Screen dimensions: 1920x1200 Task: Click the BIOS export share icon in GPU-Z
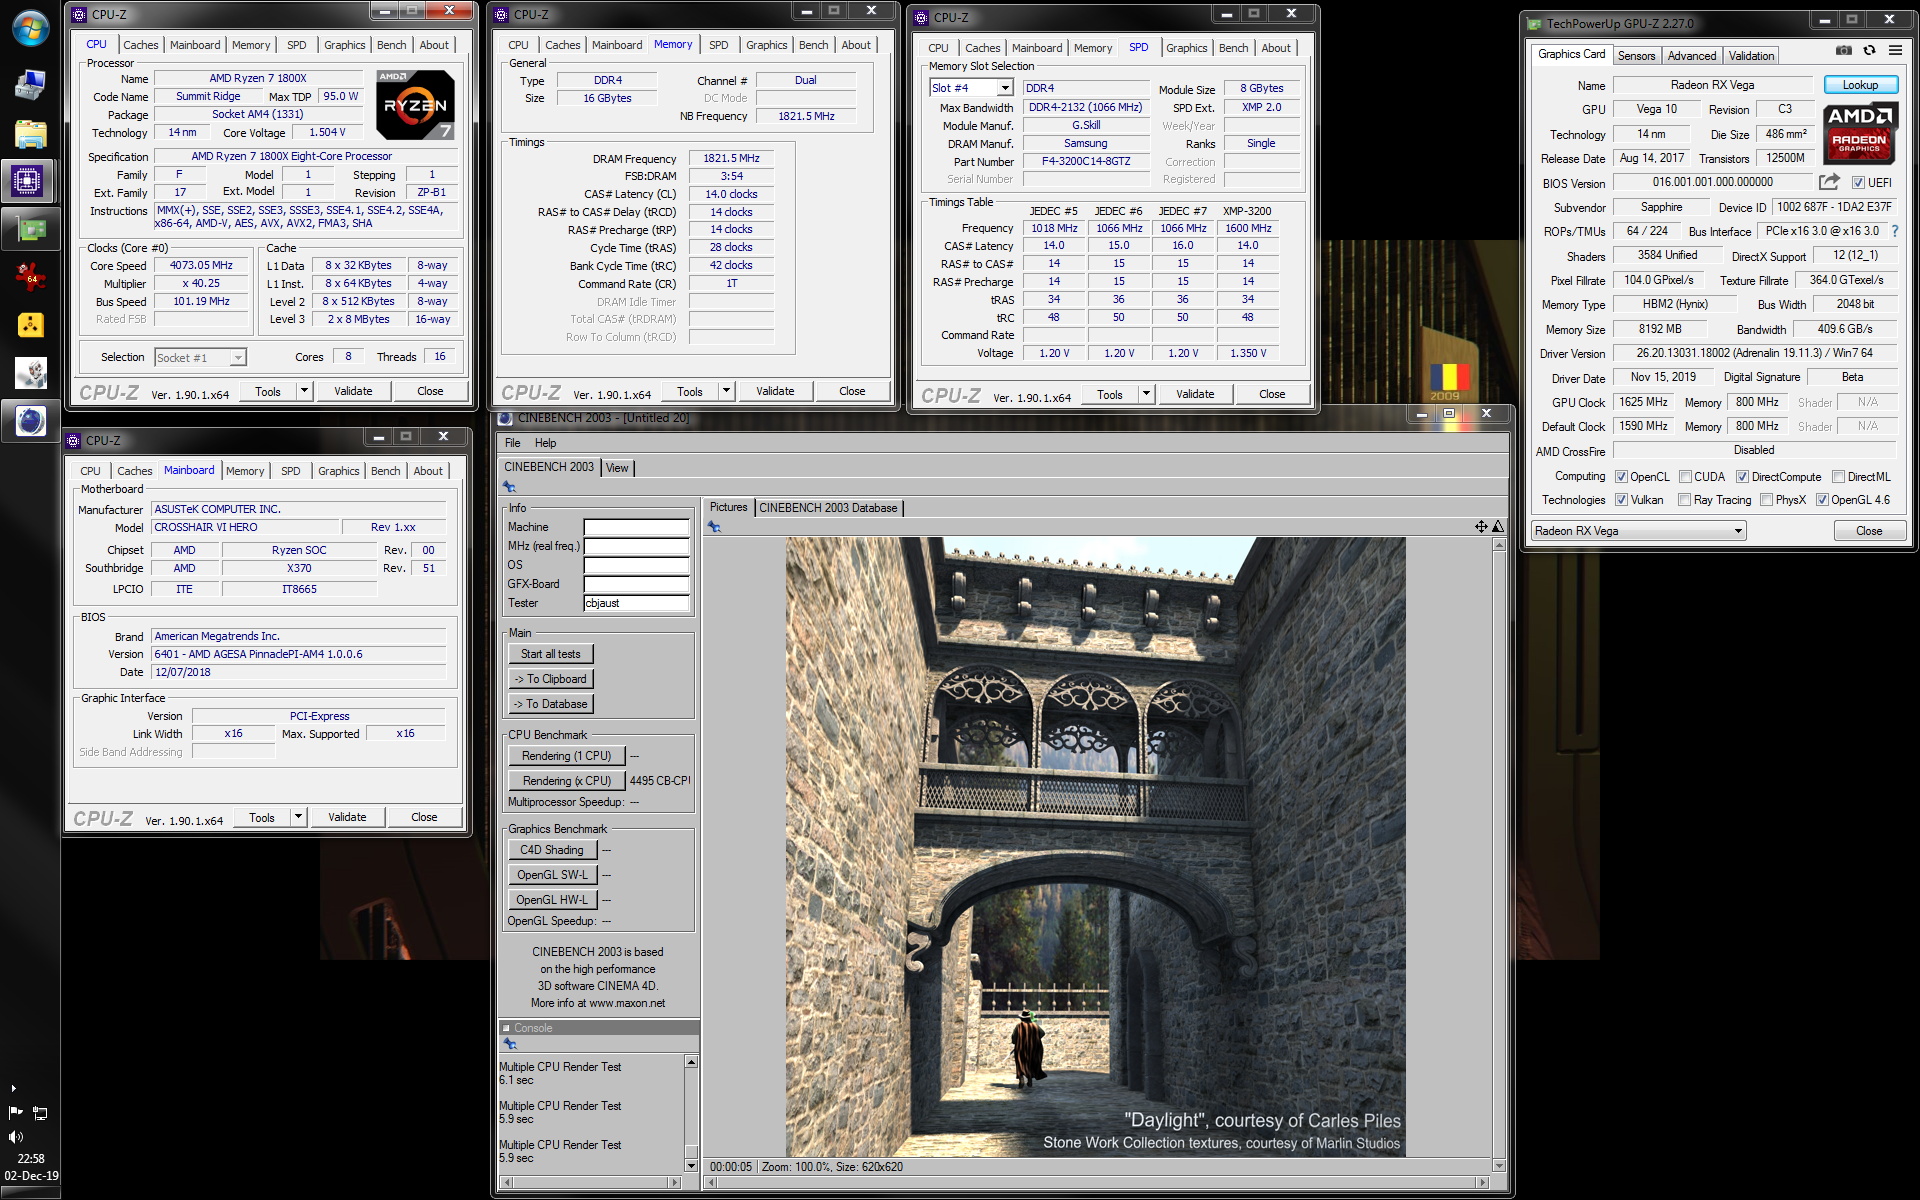click(x=1829, y=182)
